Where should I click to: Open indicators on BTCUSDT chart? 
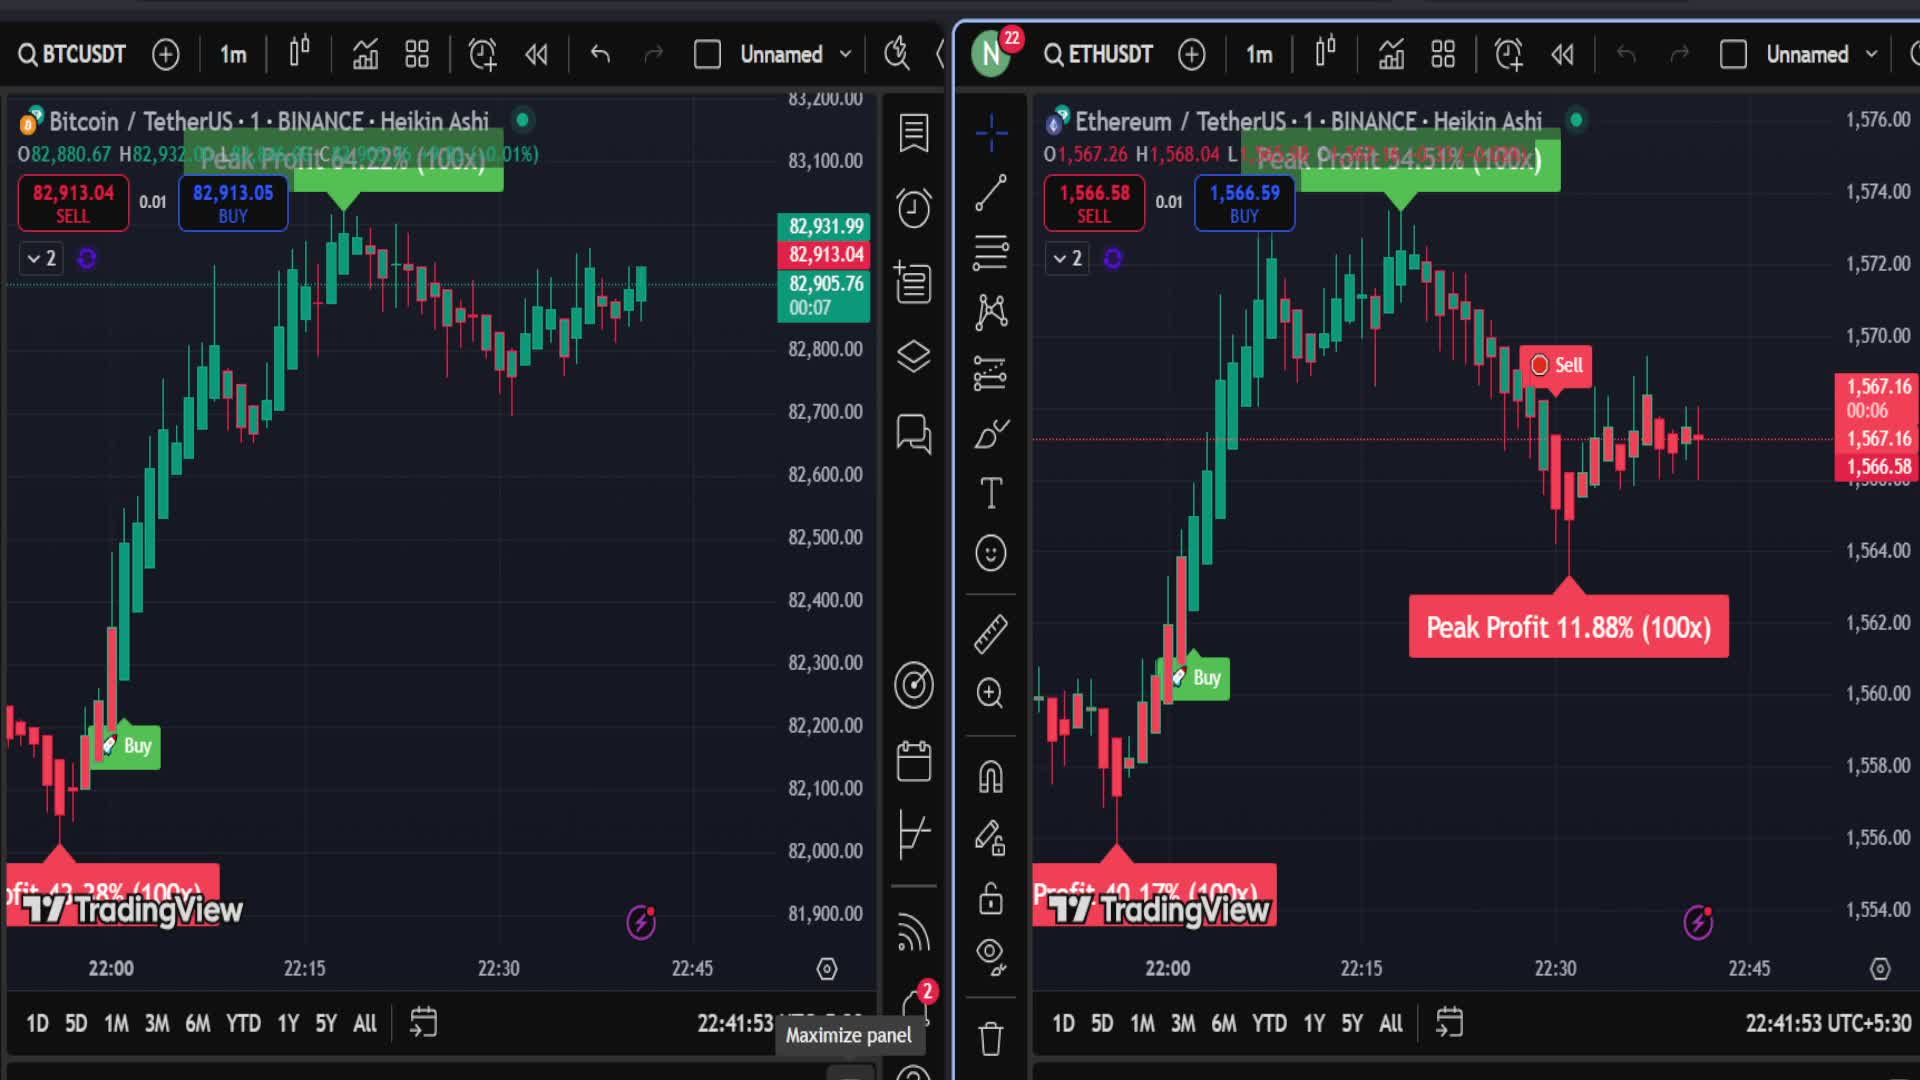coord(365,54)
